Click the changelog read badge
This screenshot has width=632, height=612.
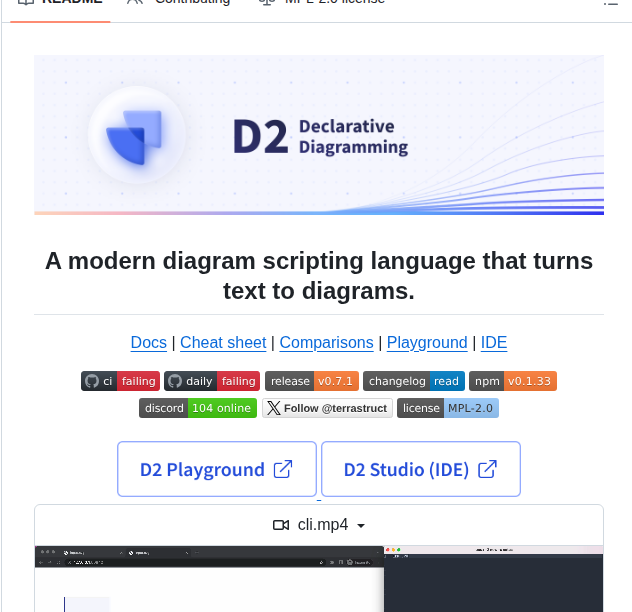pyautogui.click(x=413, y=381)
